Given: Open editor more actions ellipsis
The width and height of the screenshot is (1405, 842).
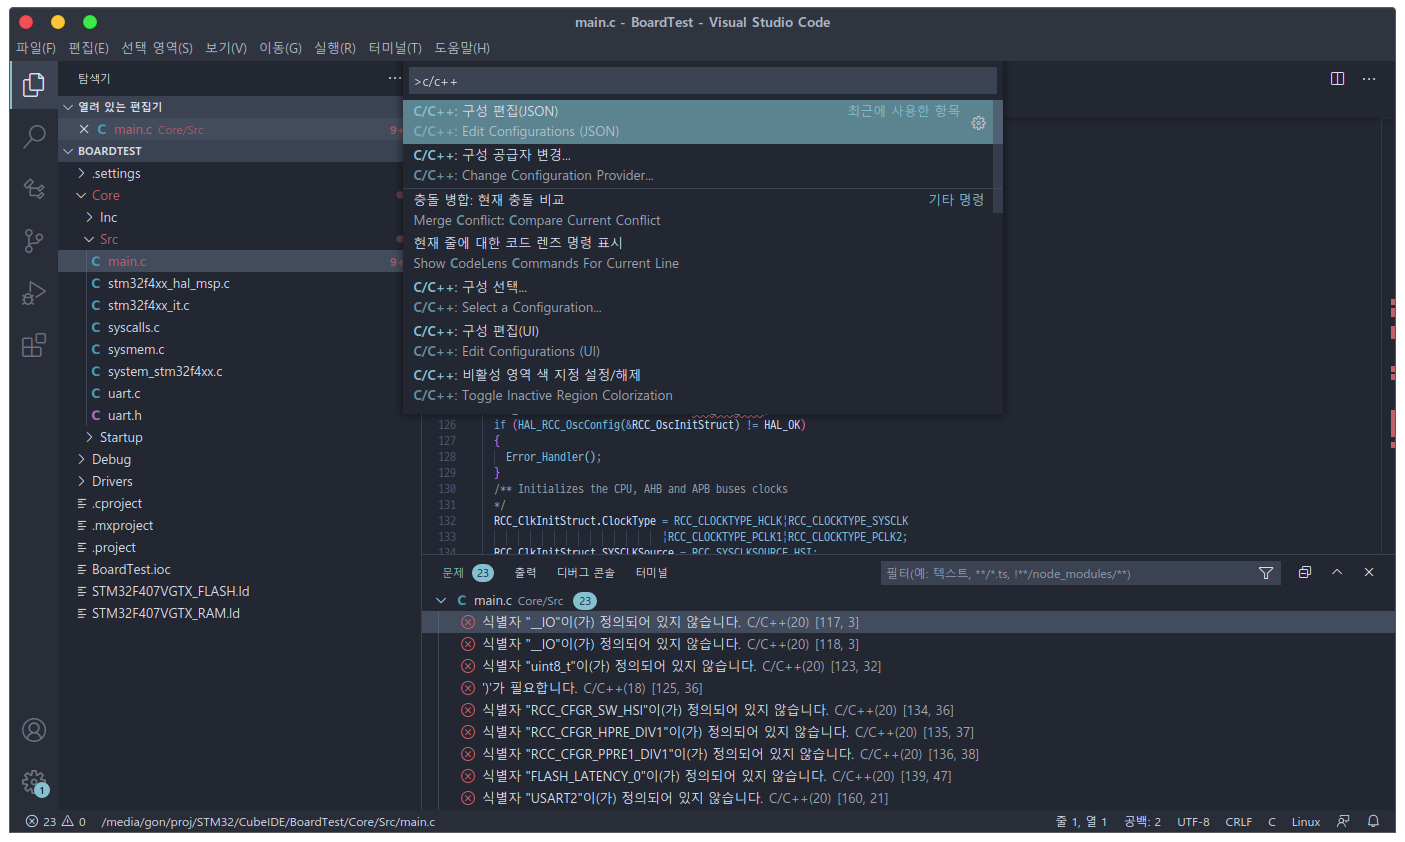Looking at the screenshot, I should pyautogui.click(x=1369, y=78).
